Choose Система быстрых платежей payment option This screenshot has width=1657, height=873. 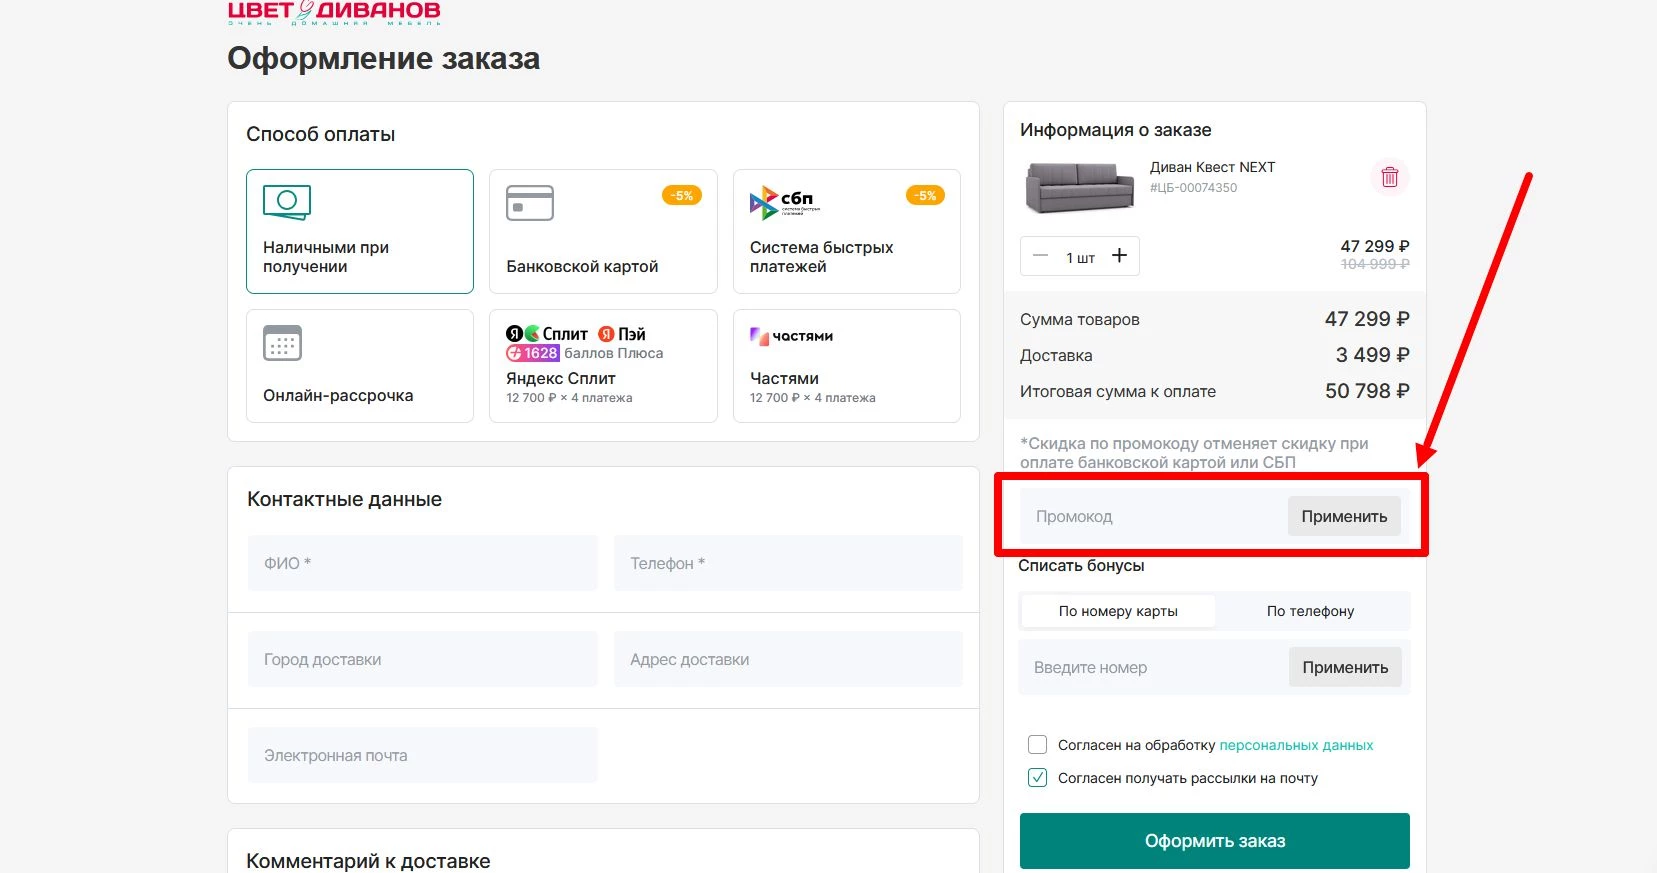847,231
